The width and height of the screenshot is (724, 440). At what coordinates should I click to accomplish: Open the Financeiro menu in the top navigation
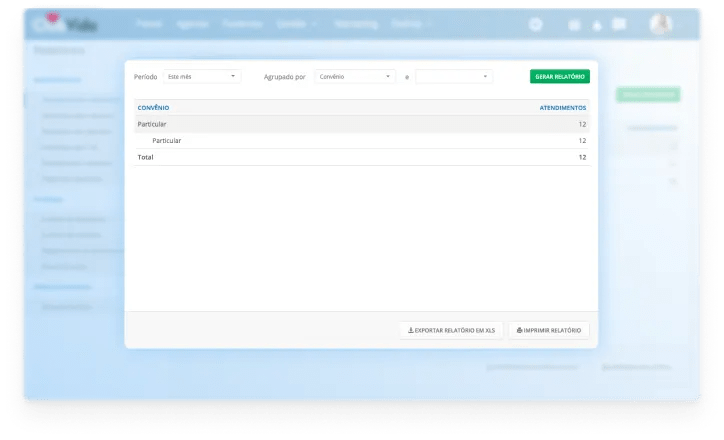[x=242, y=22]
